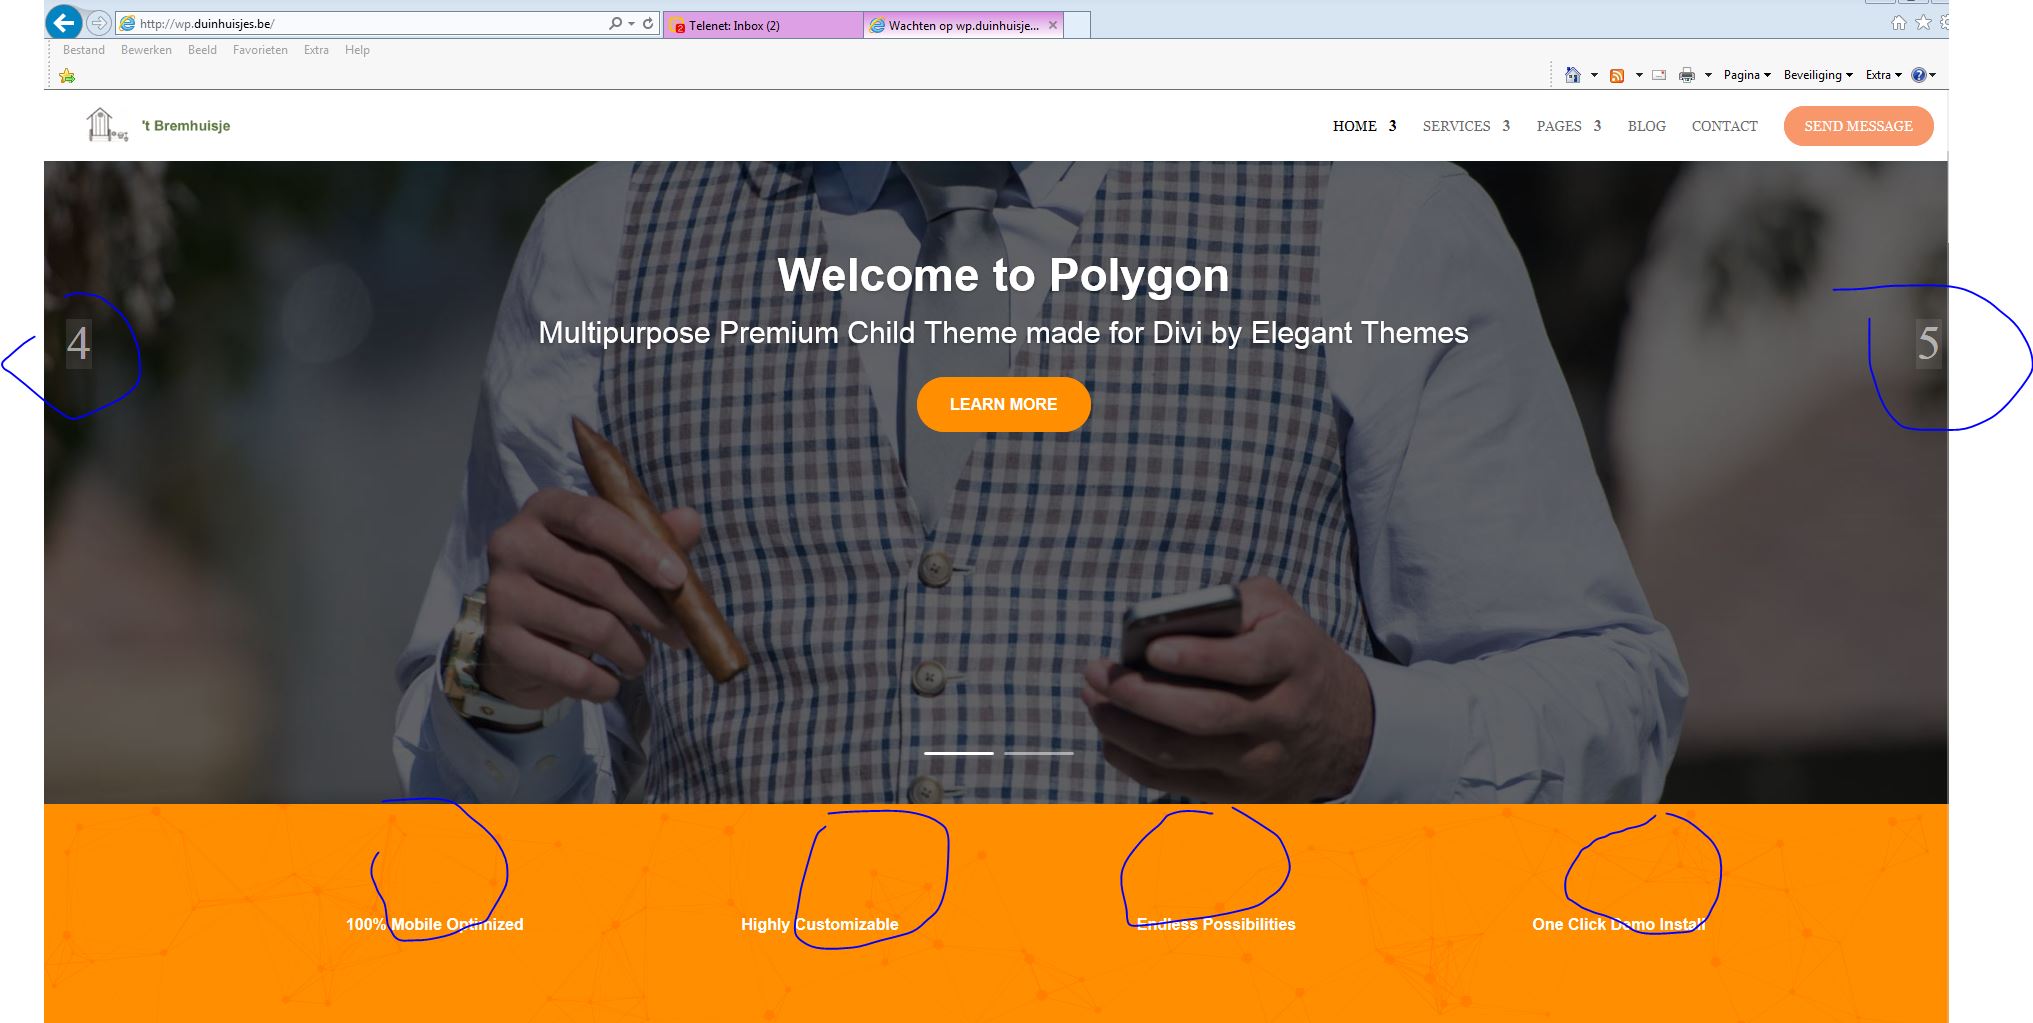Image resolution: width=2033 pixels, height=1023 pixels.
Task: Go back with the browser Back arrow
Action: click(63, 22)
